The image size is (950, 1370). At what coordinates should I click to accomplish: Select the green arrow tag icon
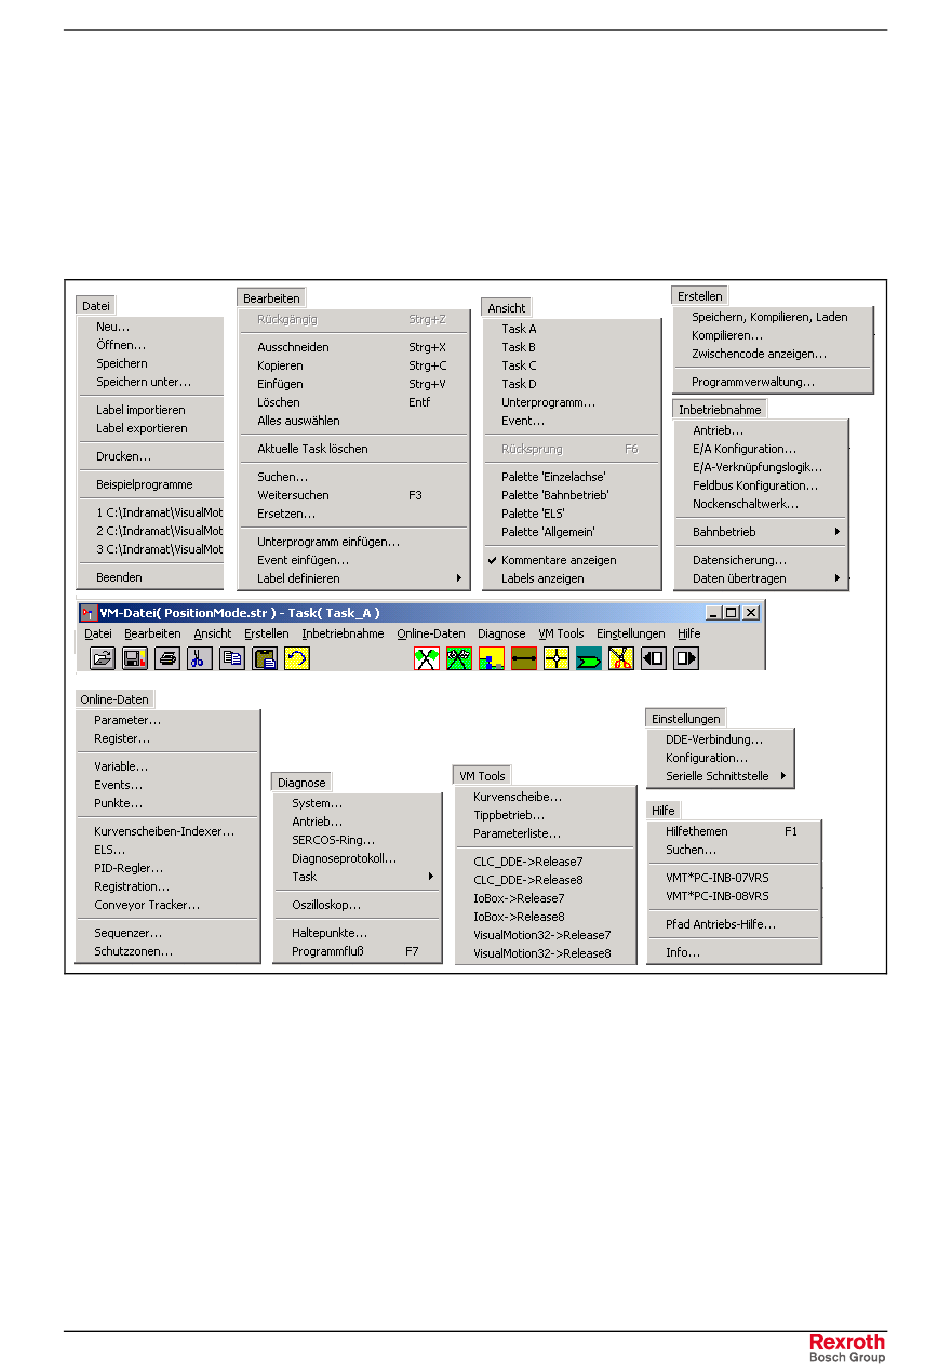pos(589,658)
